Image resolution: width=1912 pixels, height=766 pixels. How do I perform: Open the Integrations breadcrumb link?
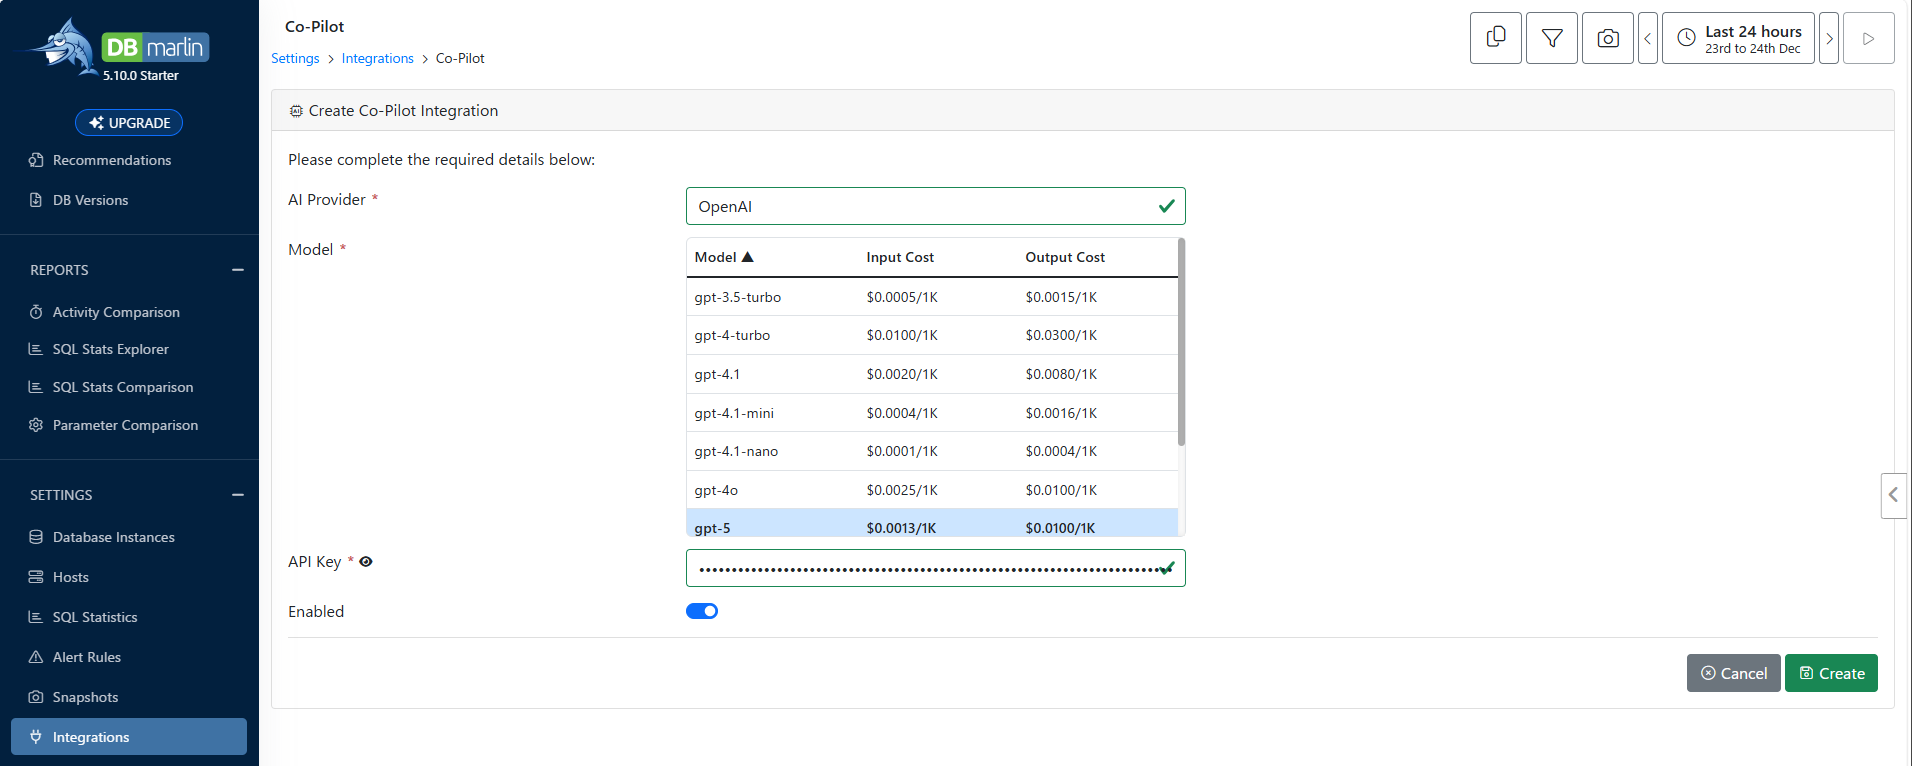(x=377, y=58)
